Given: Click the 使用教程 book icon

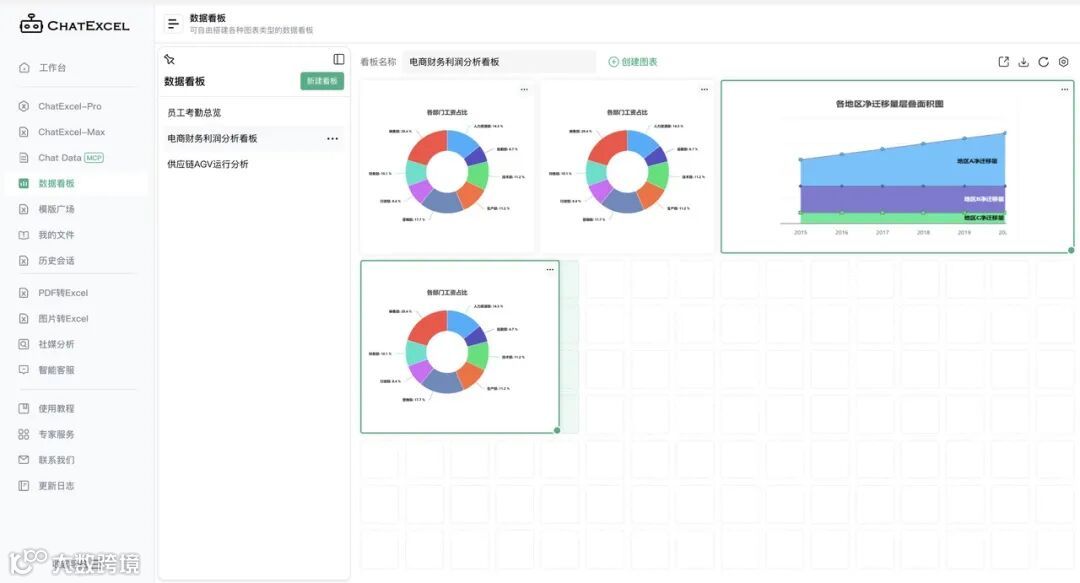Looking at the screenshot, I should pos(24,409).
